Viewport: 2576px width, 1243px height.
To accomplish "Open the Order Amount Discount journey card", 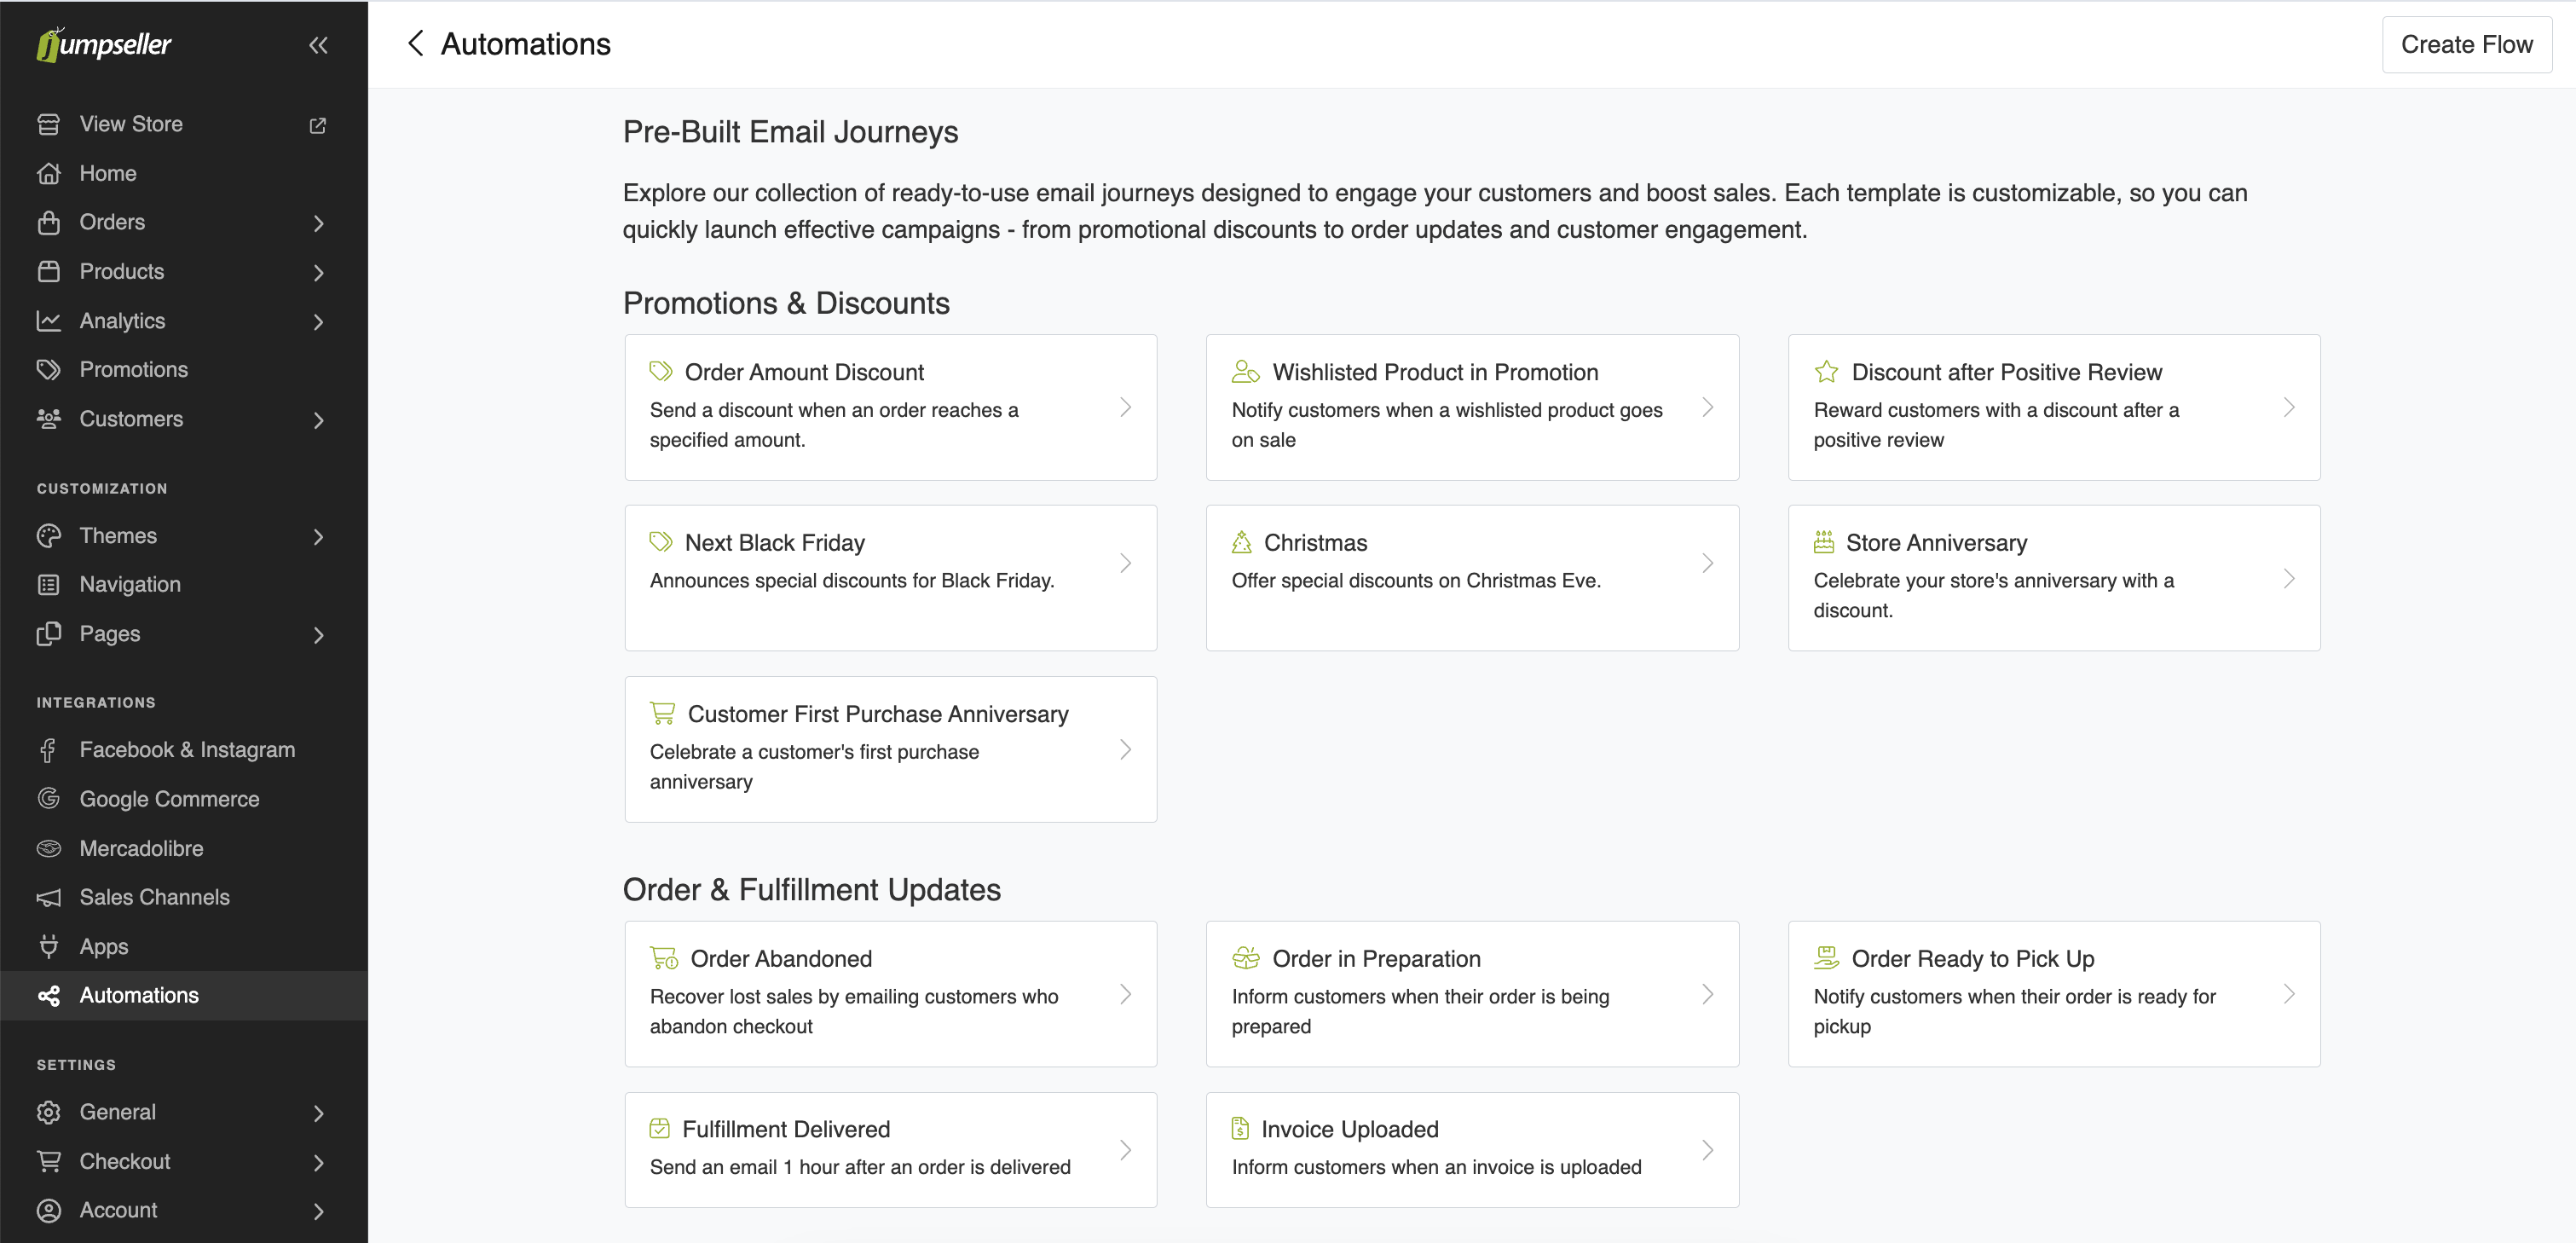I will [890, 407].
